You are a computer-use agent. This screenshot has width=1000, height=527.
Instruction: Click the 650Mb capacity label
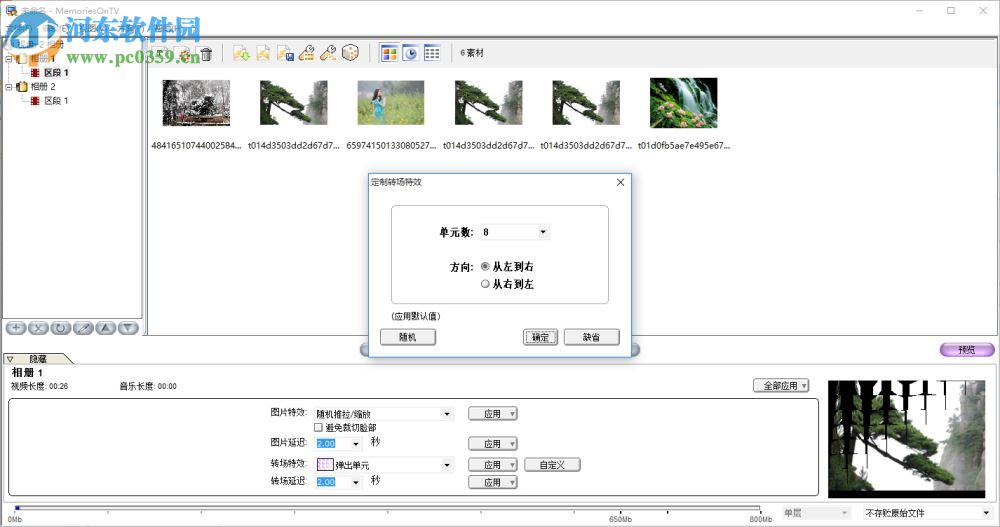pyautogui.click(x=621, y=519)
